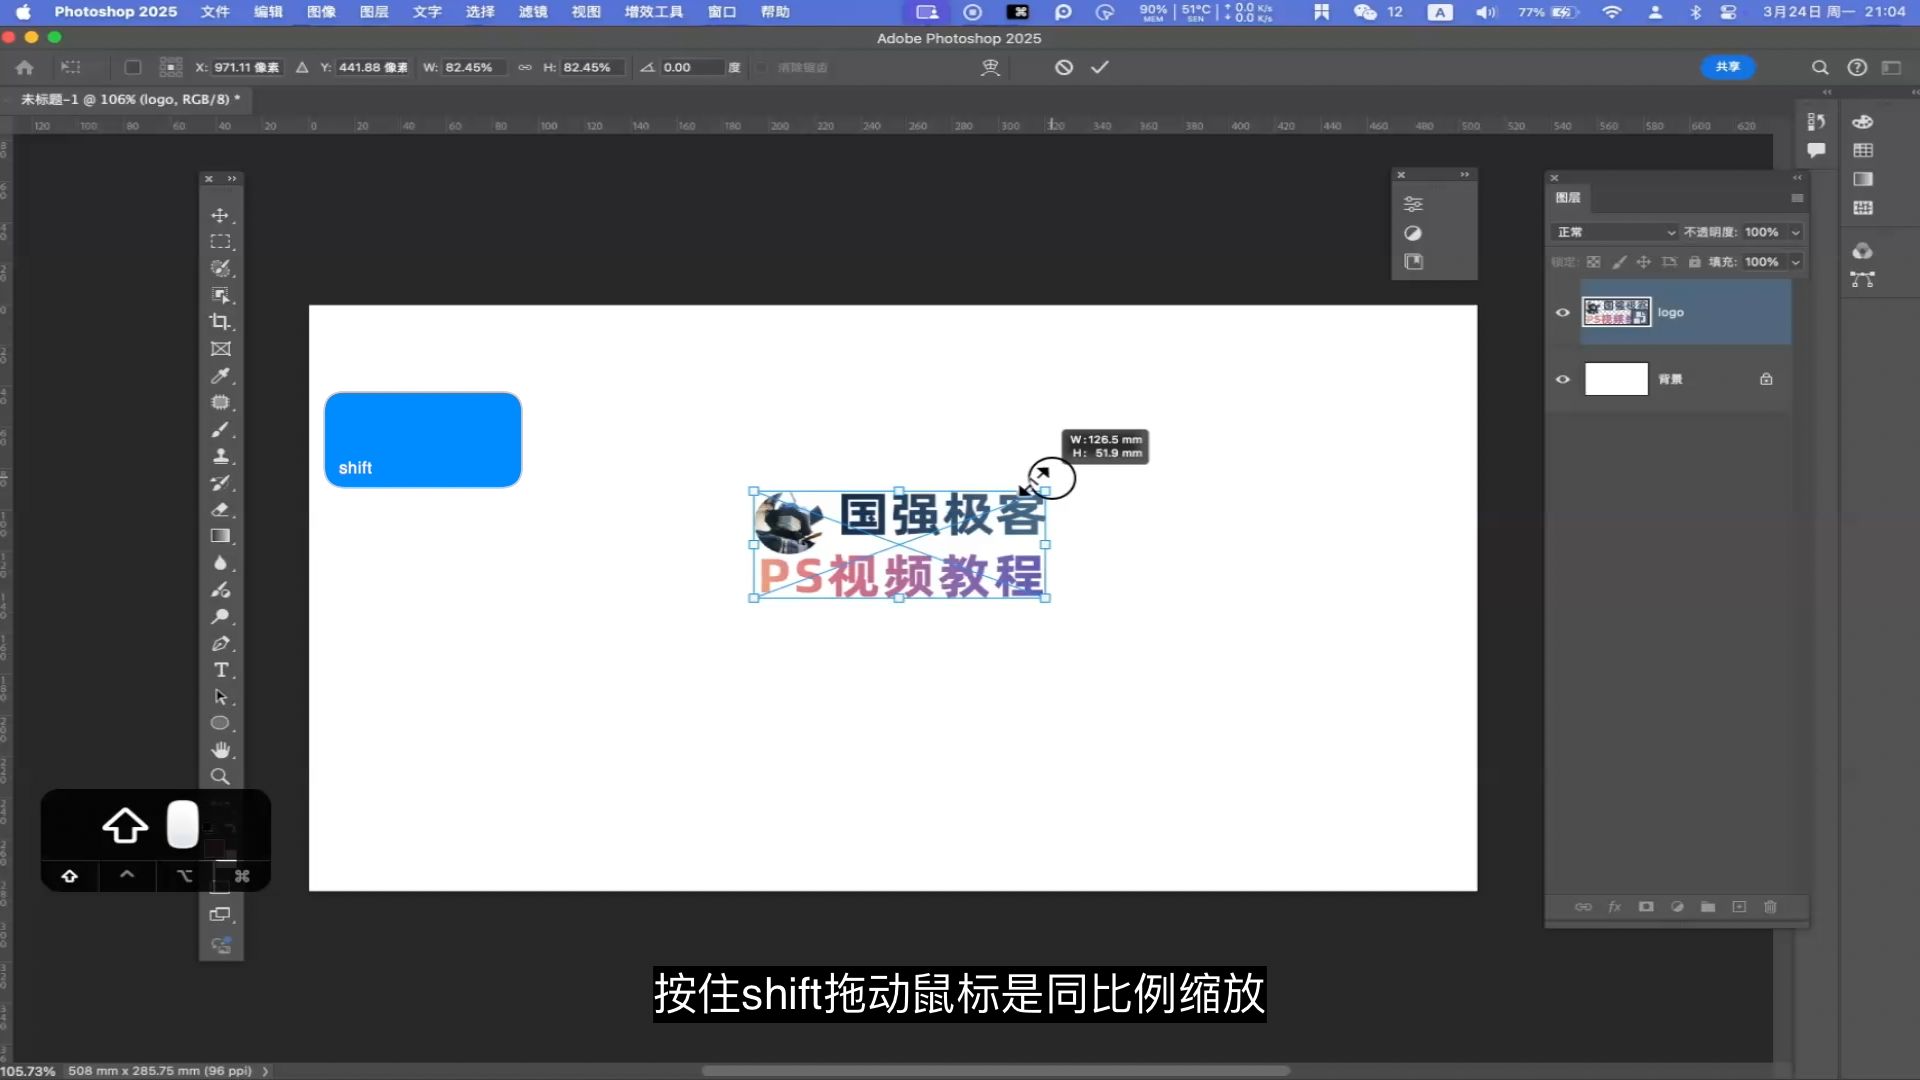Add a layer style with fx icon
Image resolution: width=1920 pixels, height=1080 pixels.
[x=1614, y=907]
